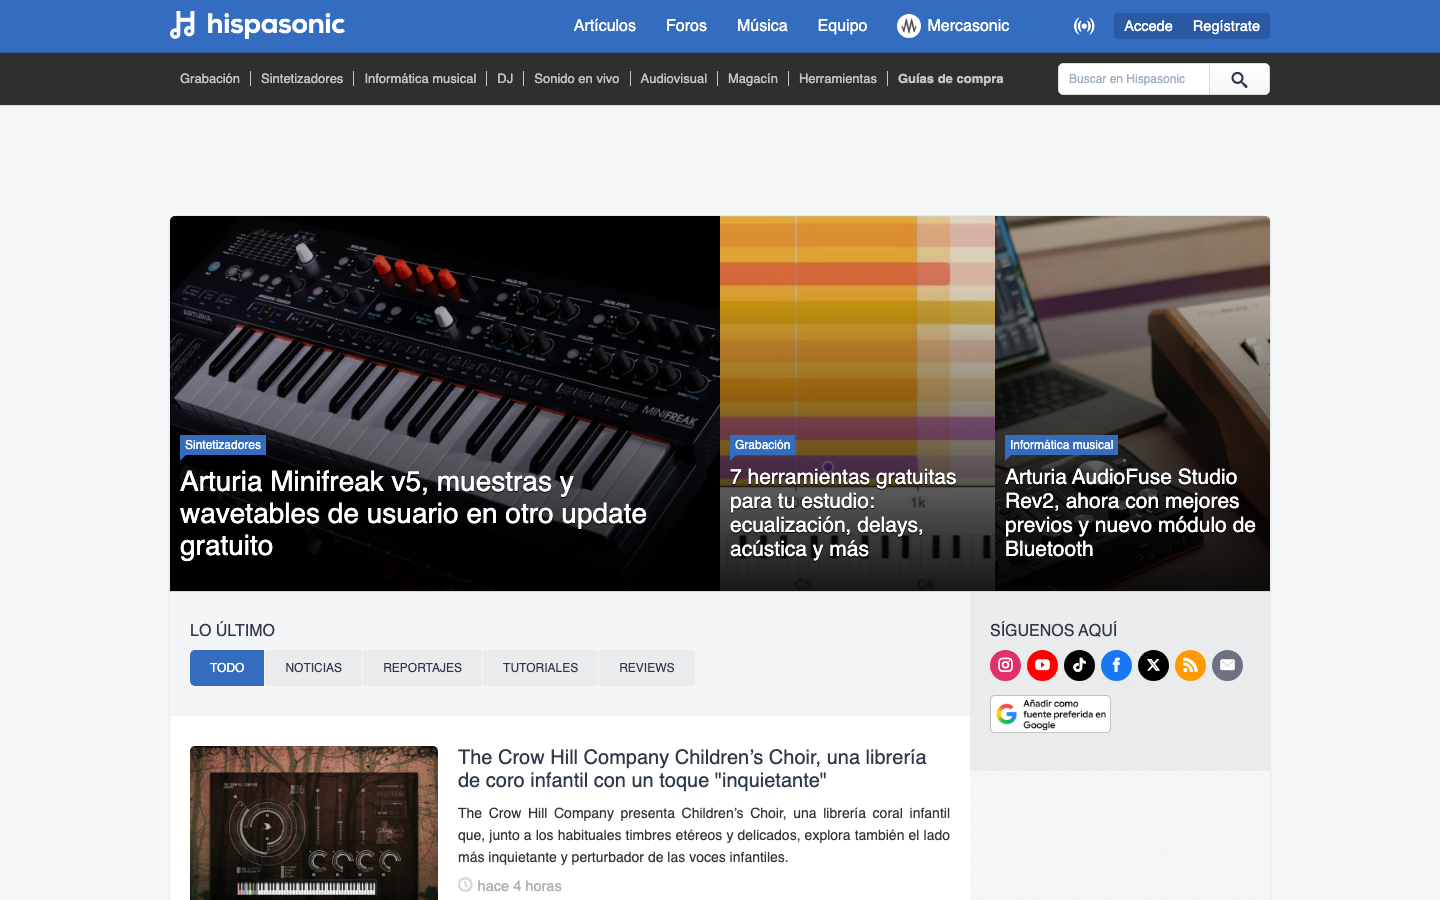Open the Sonido en vivo category
The image size is (1440, 900).
[x=576, y=79]
